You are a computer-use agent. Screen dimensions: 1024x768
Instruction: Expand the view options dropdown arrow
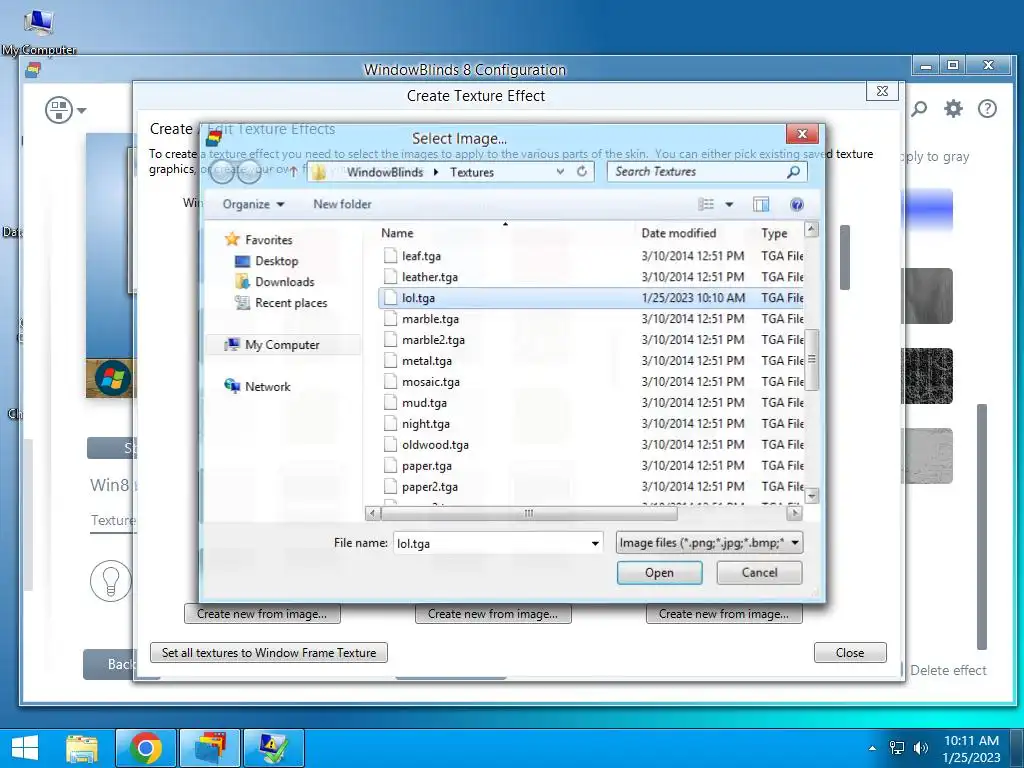coord(729,204)
